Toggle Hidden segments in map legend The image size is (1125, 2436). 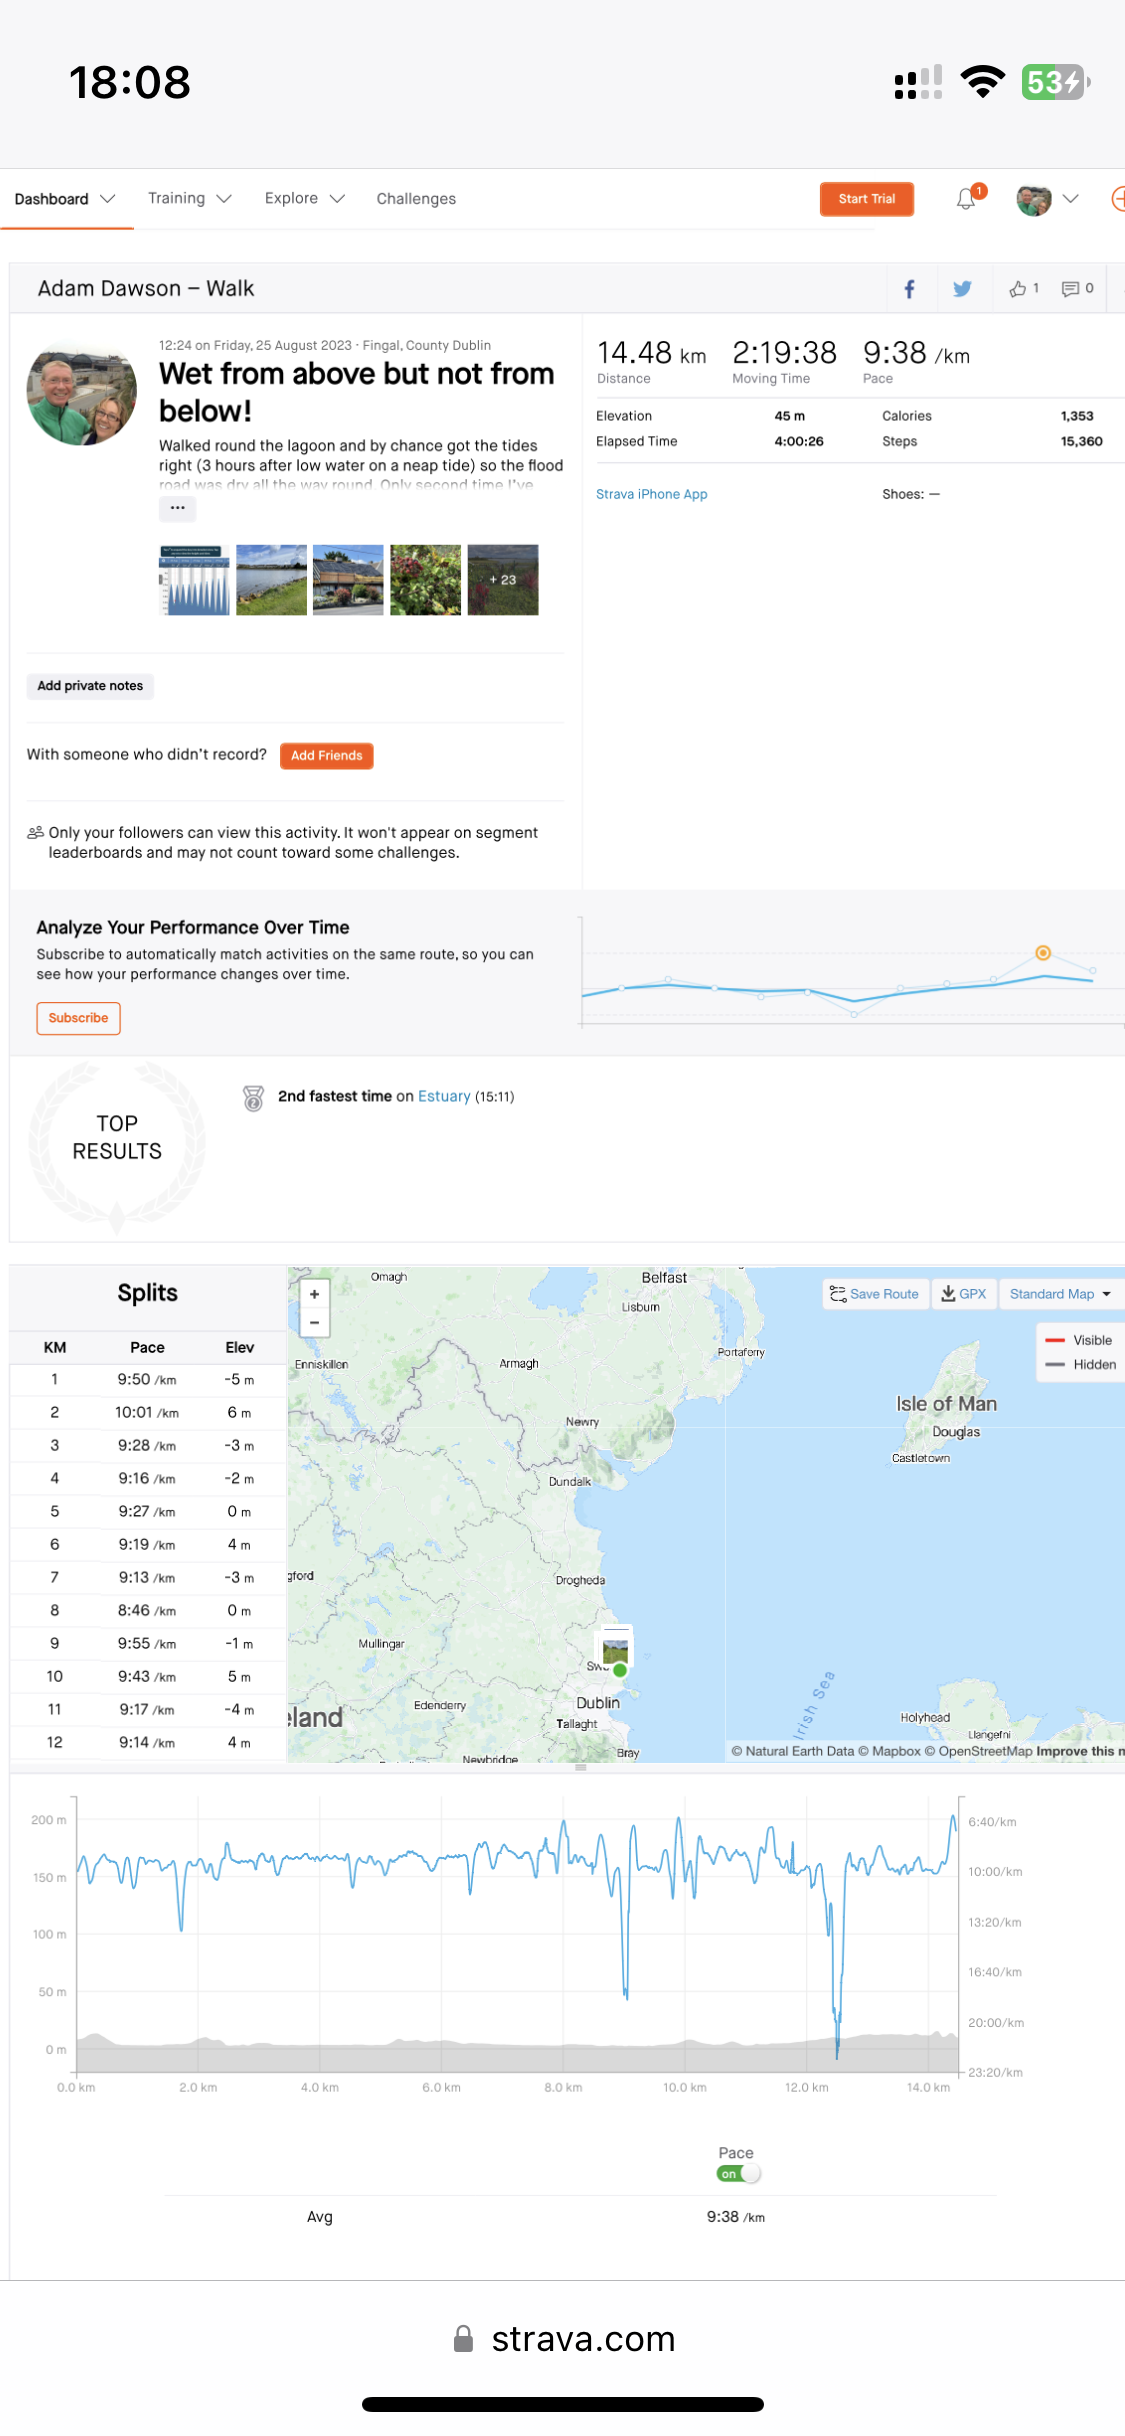1082,1364
